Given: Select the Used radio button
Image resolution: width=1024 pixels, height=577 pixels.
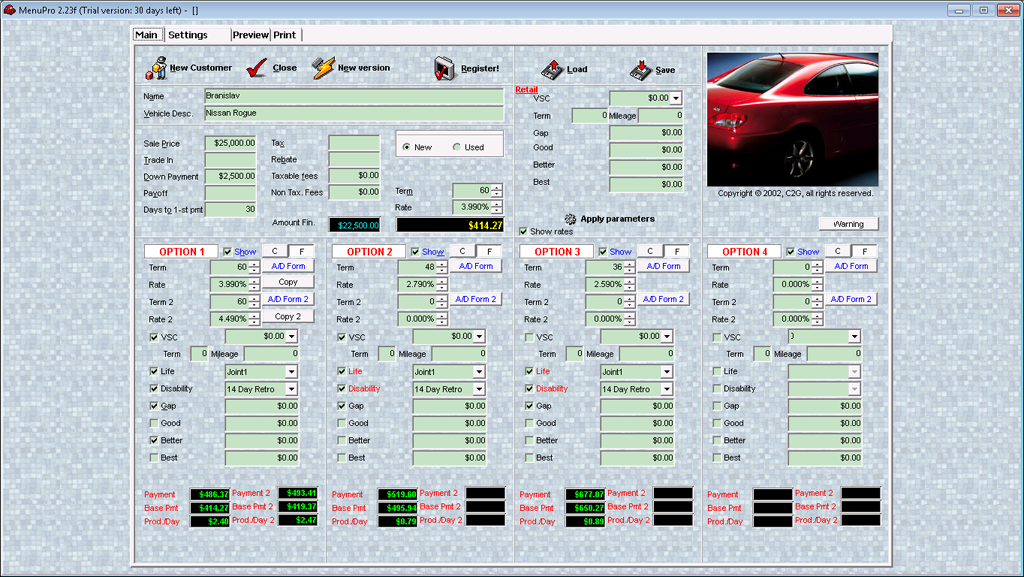Looking at the screenshot, I should tap(457, 147).
